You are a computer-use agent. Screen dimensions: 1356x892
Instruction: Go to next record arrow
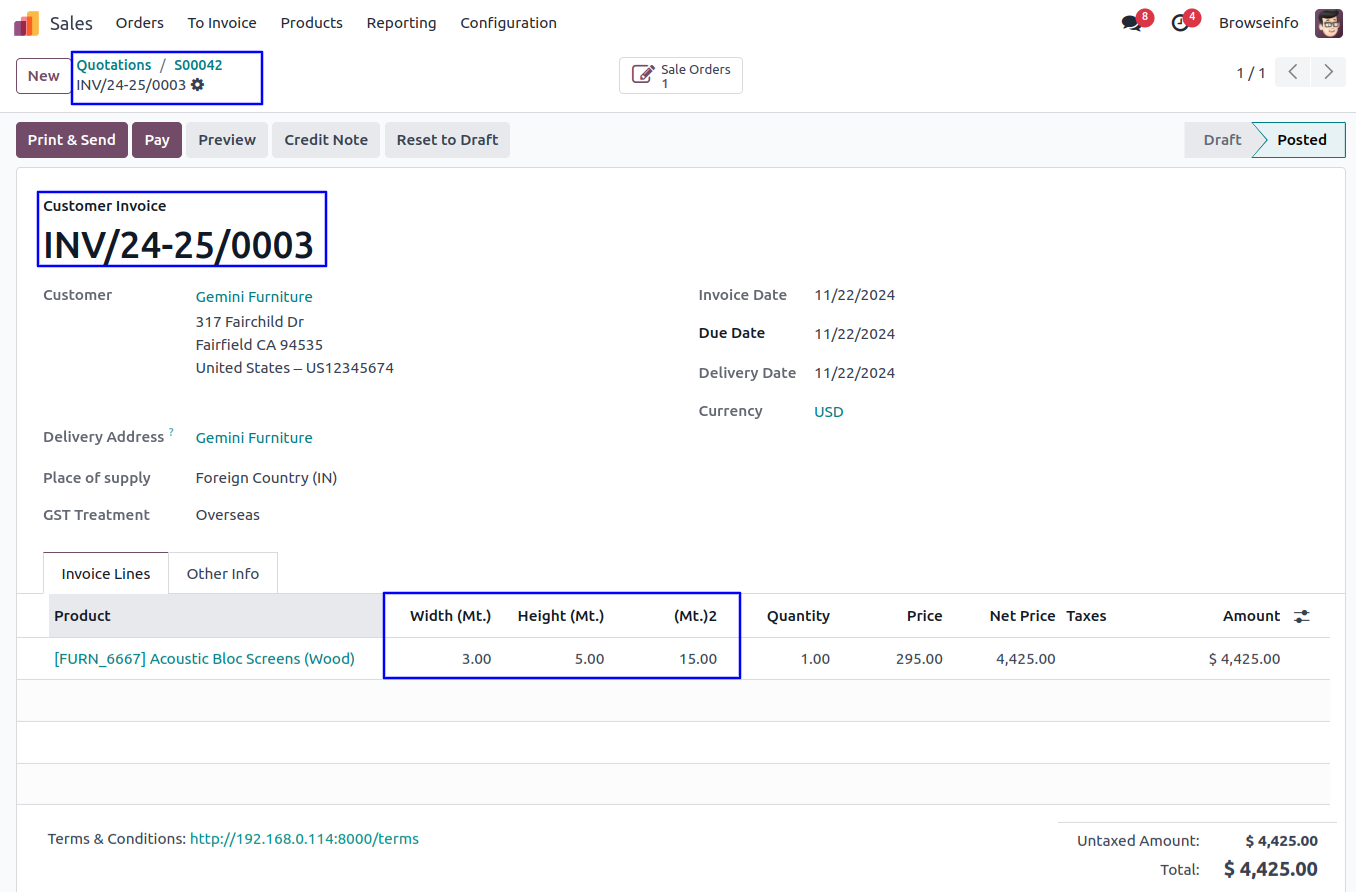(1328, 72)
